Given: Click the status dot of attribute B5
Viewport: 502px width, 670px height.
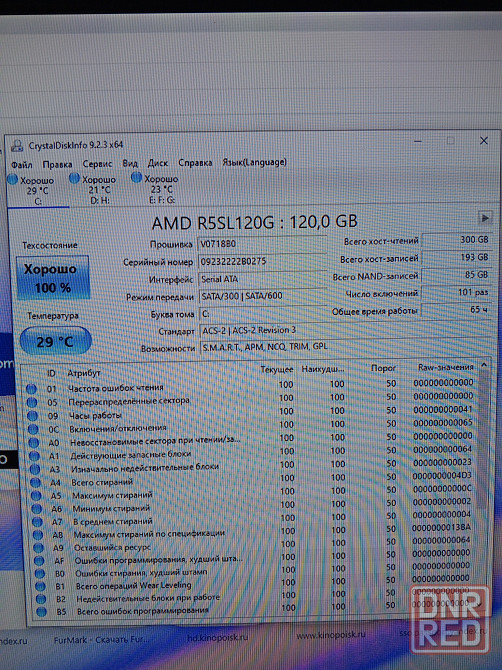Looking at the screenshot, I should (x=42, y=612).
